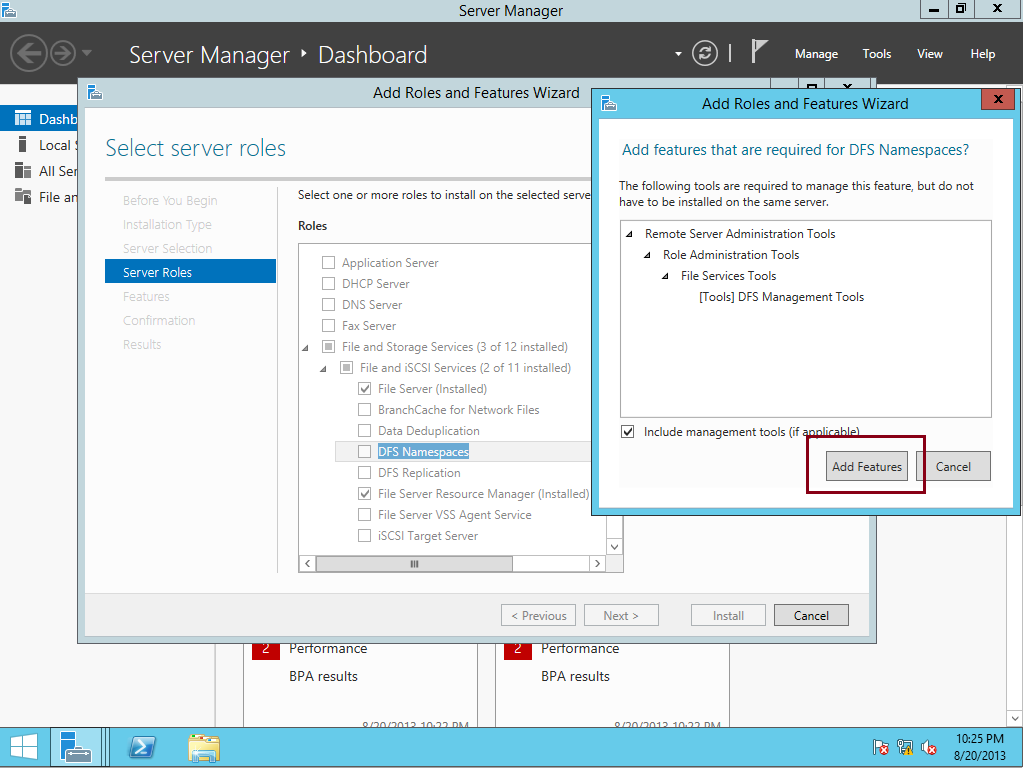The width and height of the screenshot is (1023, 768).
Task: Click the File Server Resource Manager checkbox
Action: point(364,493)
